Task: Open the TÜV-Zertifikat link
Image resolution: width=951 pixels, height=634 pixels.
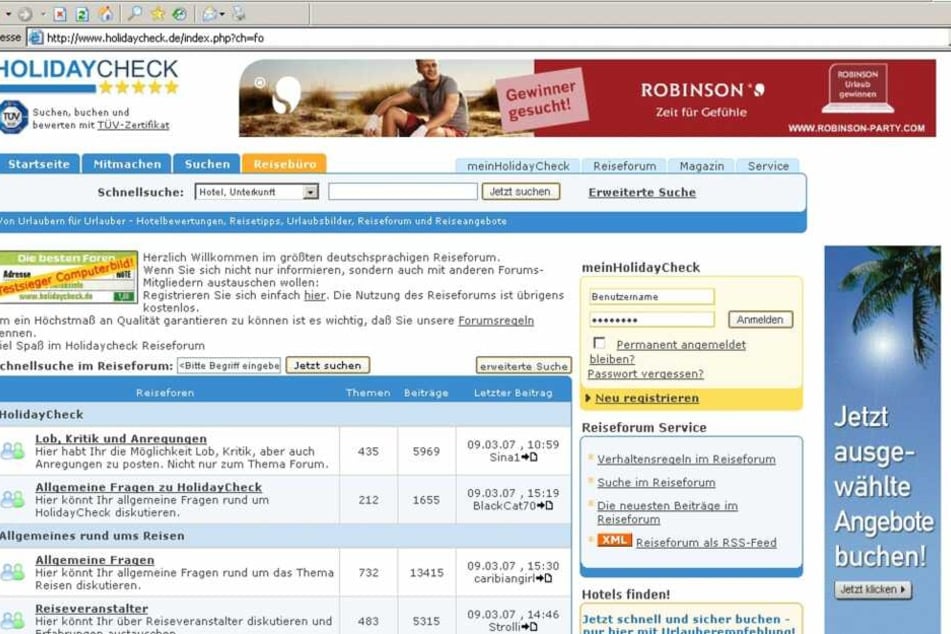Action: click(x=133, y=125)
